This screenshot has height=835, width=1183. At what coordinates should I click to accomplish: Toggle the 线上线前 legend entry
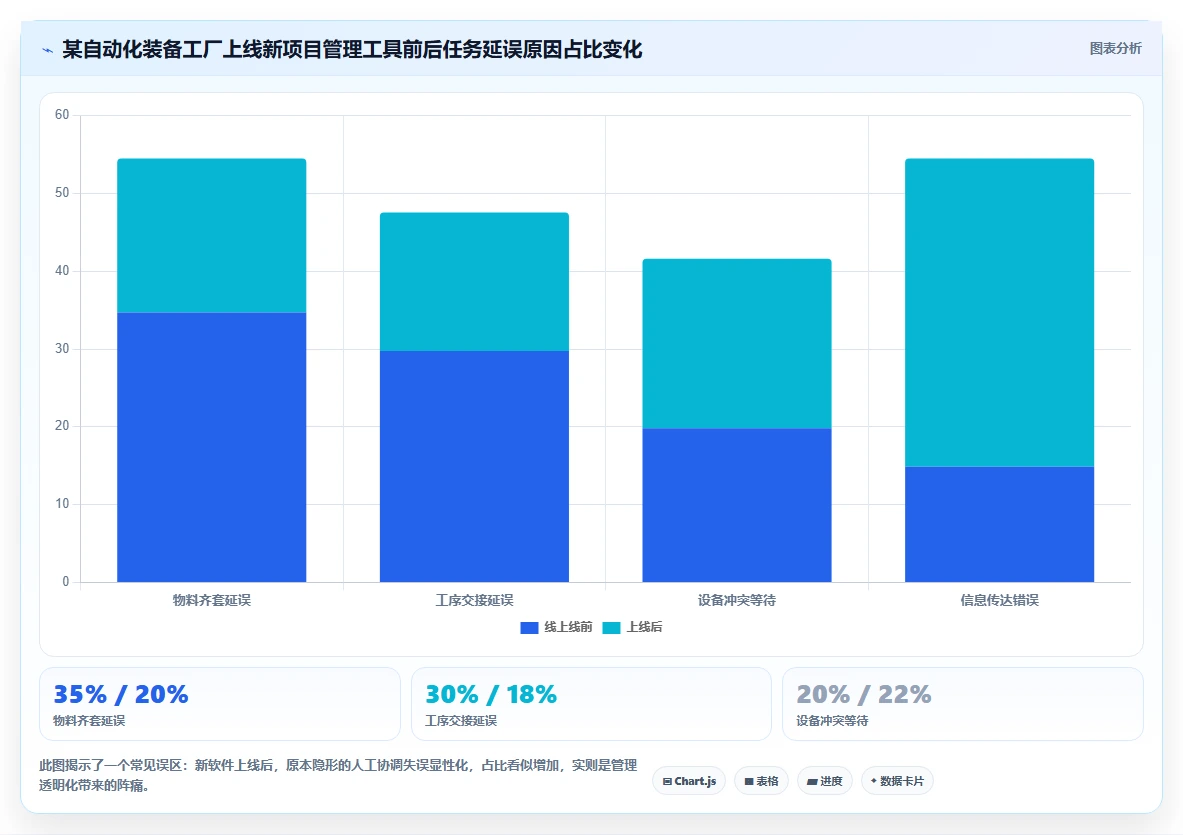click(x=557, y=627)
